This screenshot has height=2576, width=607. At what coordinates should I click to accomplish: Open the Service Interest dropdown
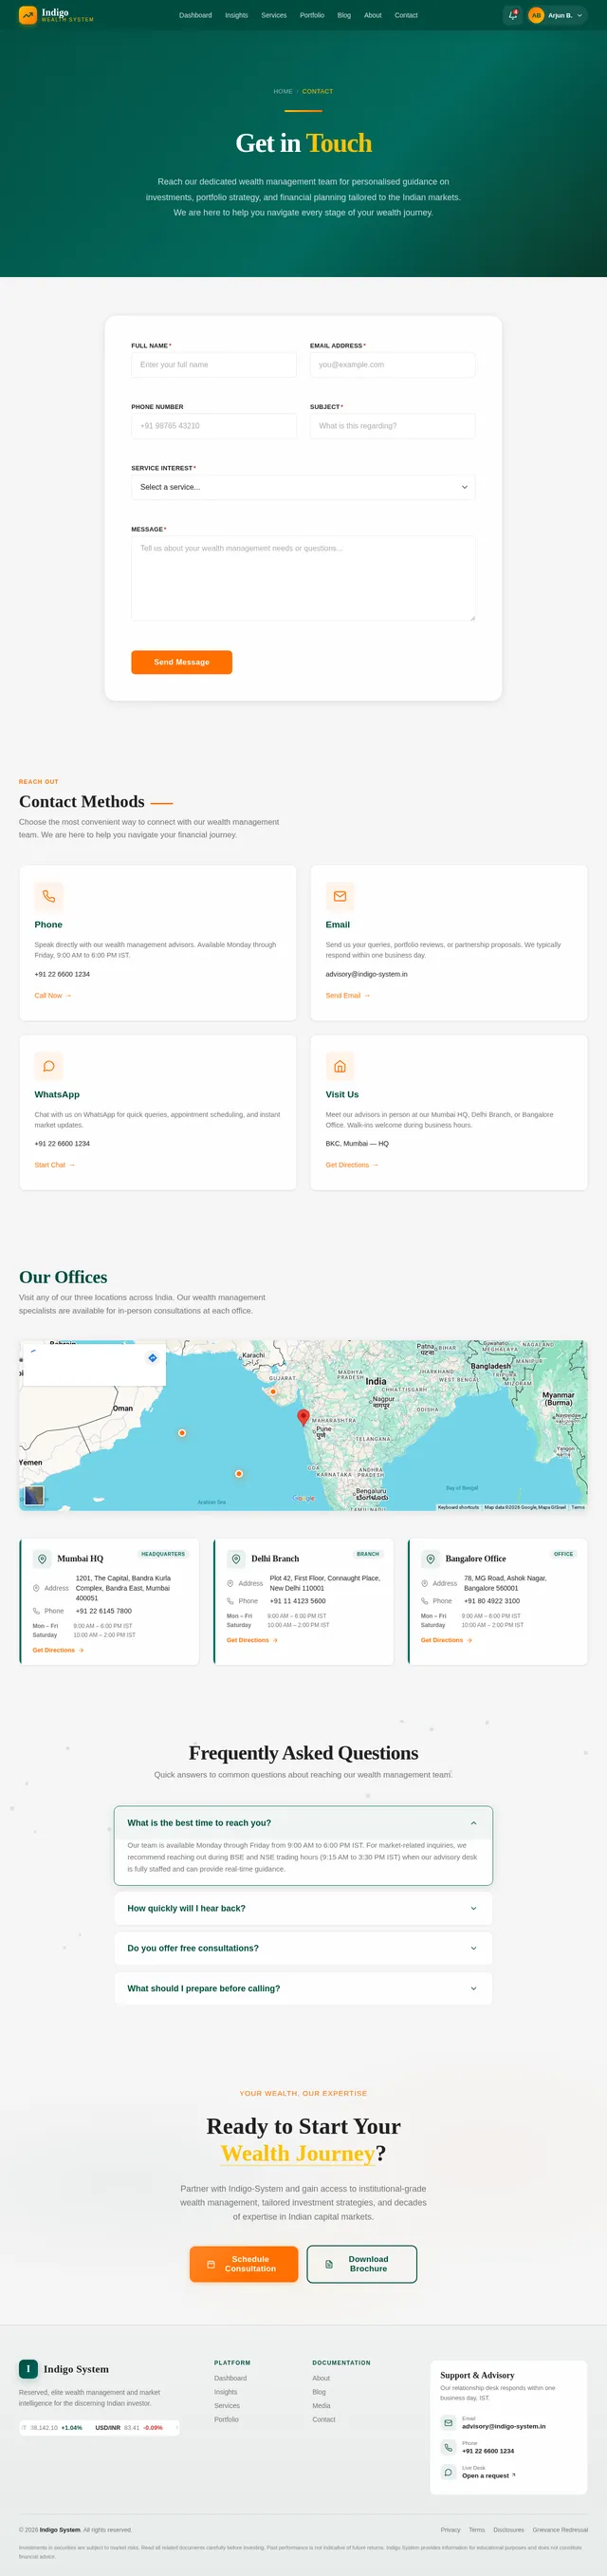pyautogui.click(x=303, y=487)
